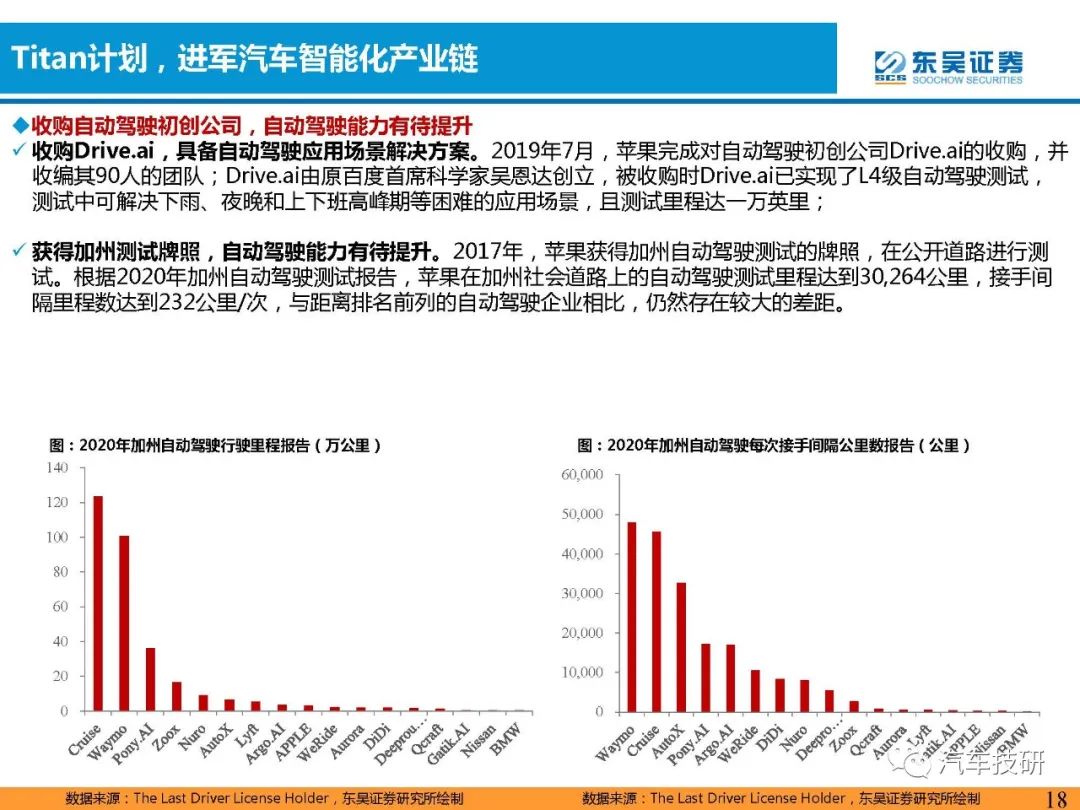
Task: Click the Nuro bar in the mileage chart
Action: [x=202, y=703]
